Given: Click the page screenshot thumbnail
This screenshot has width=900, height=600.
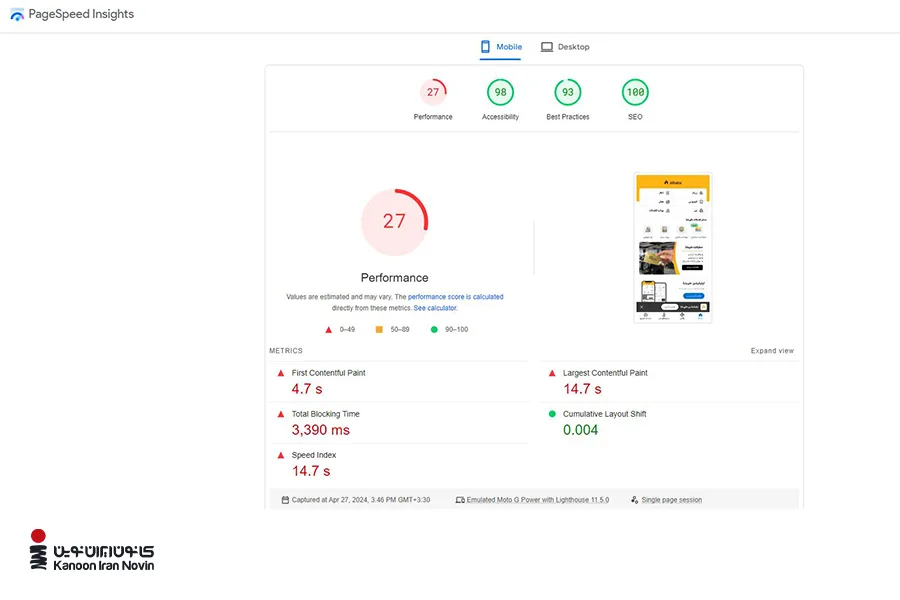Looking at the screenshot, I should coord(673,247).
